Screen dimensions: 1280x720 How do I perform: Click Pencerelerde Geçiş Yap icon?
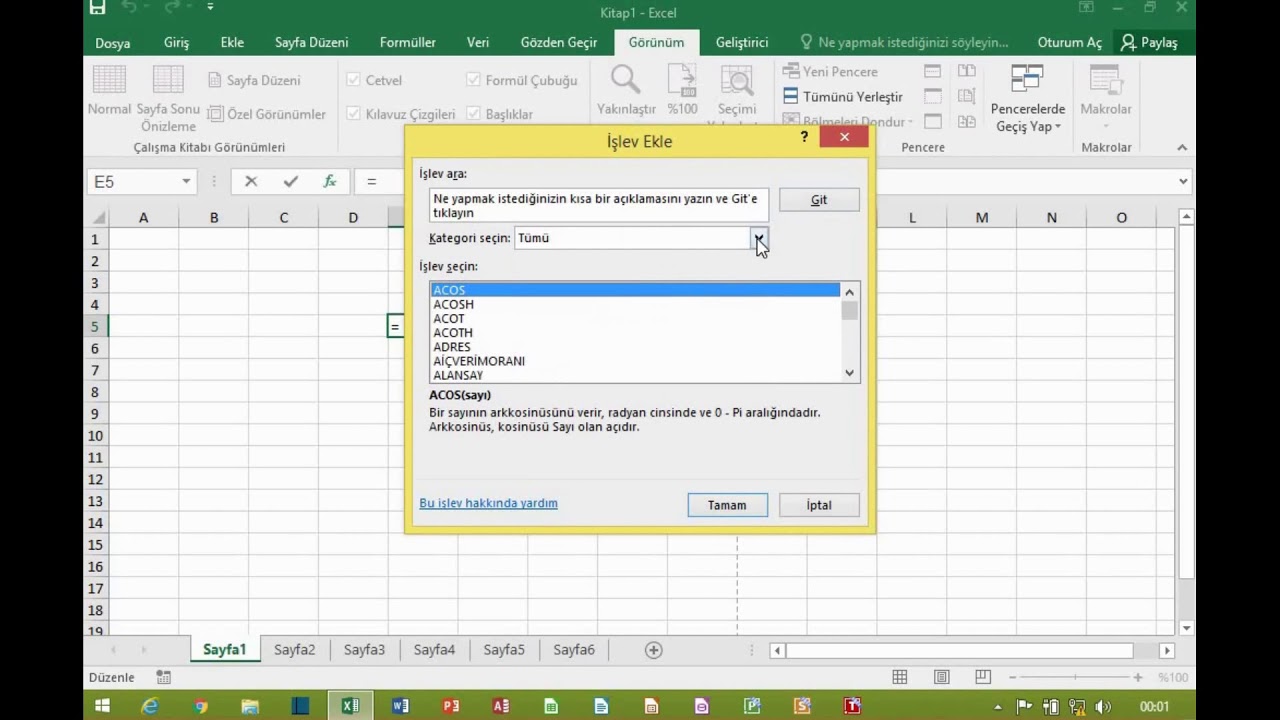(1027, 80)
